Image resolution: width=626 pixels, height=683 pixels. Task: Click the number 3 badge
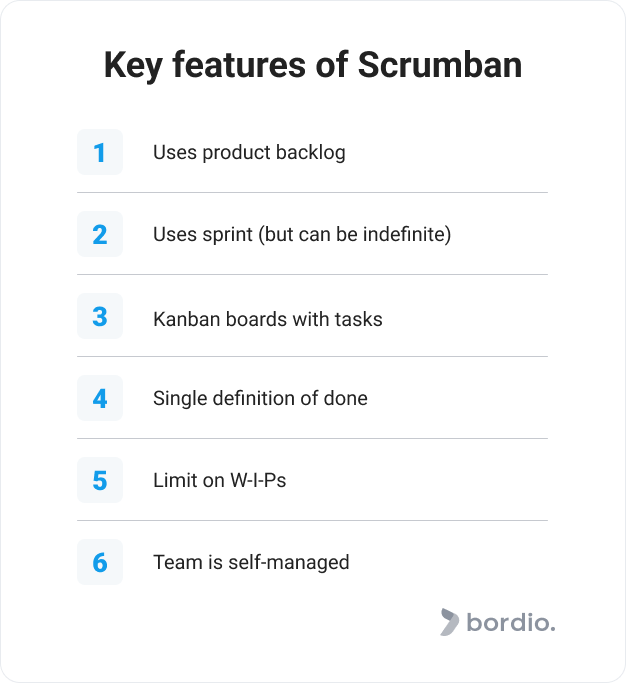pyautogui.click(x=100, y=316)
